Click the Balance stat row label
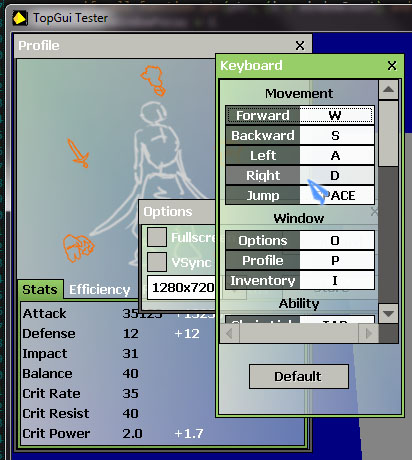The height and width of the screenshot is (460, 412). 47,373
